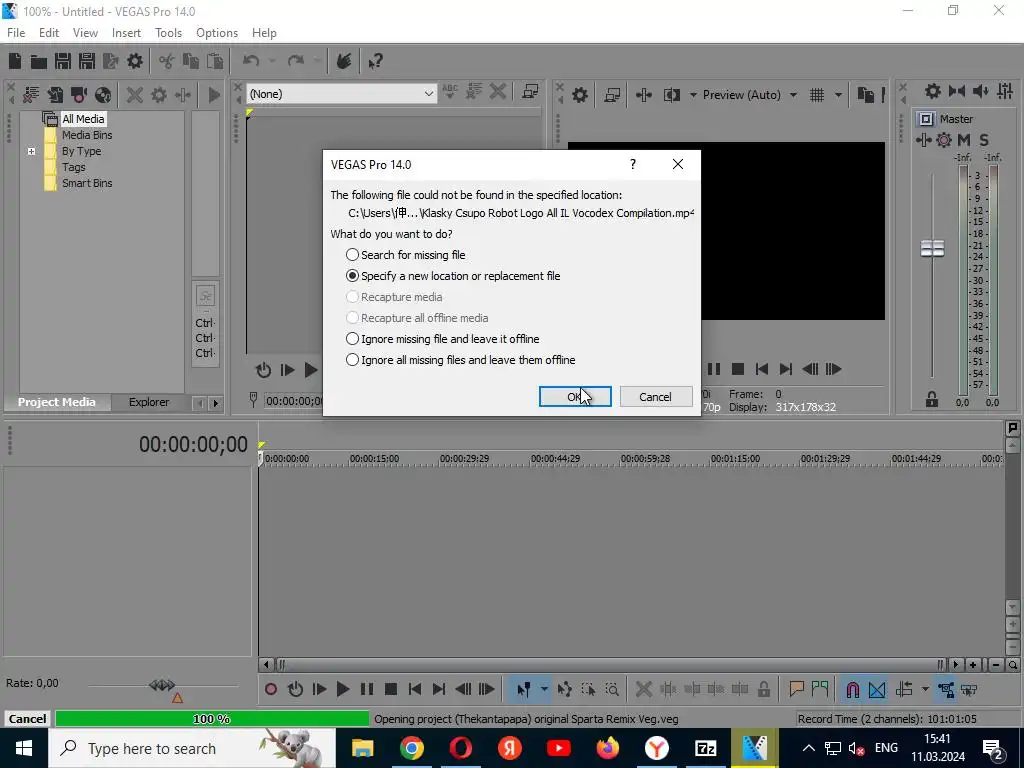
Task: Open the dropdown arrow before Preview (Auto)
Action: (x=693, y=95)
